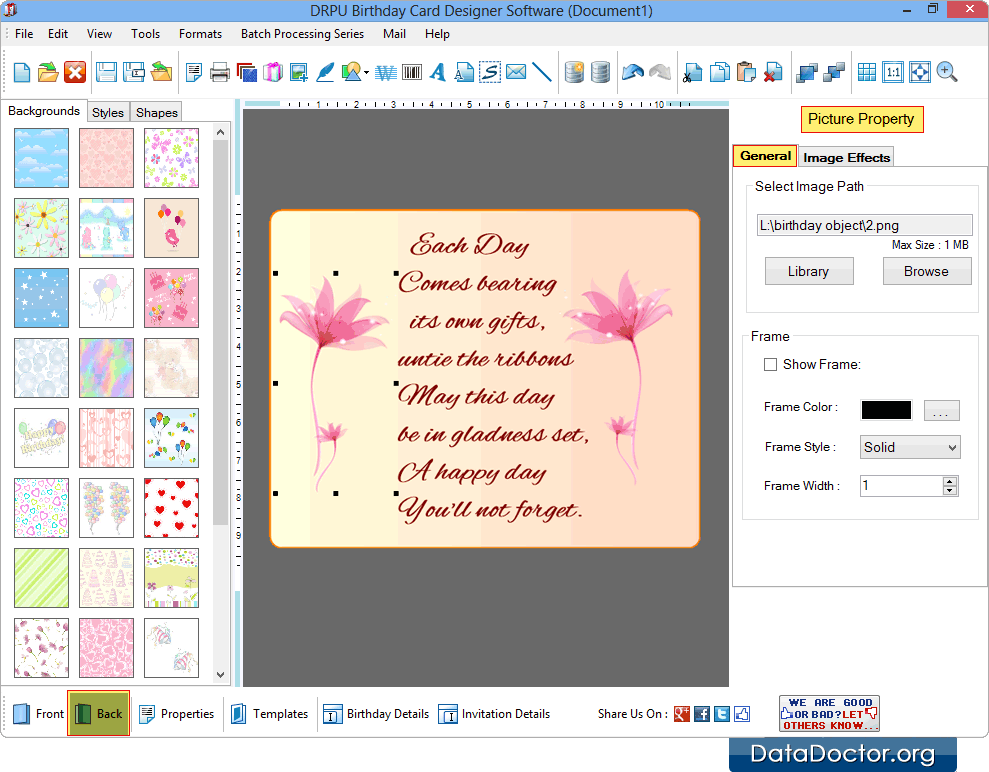Screen dimensions: 989x772
Task: Save the card with the floppy disk icon
Action: tap(106, 73)
